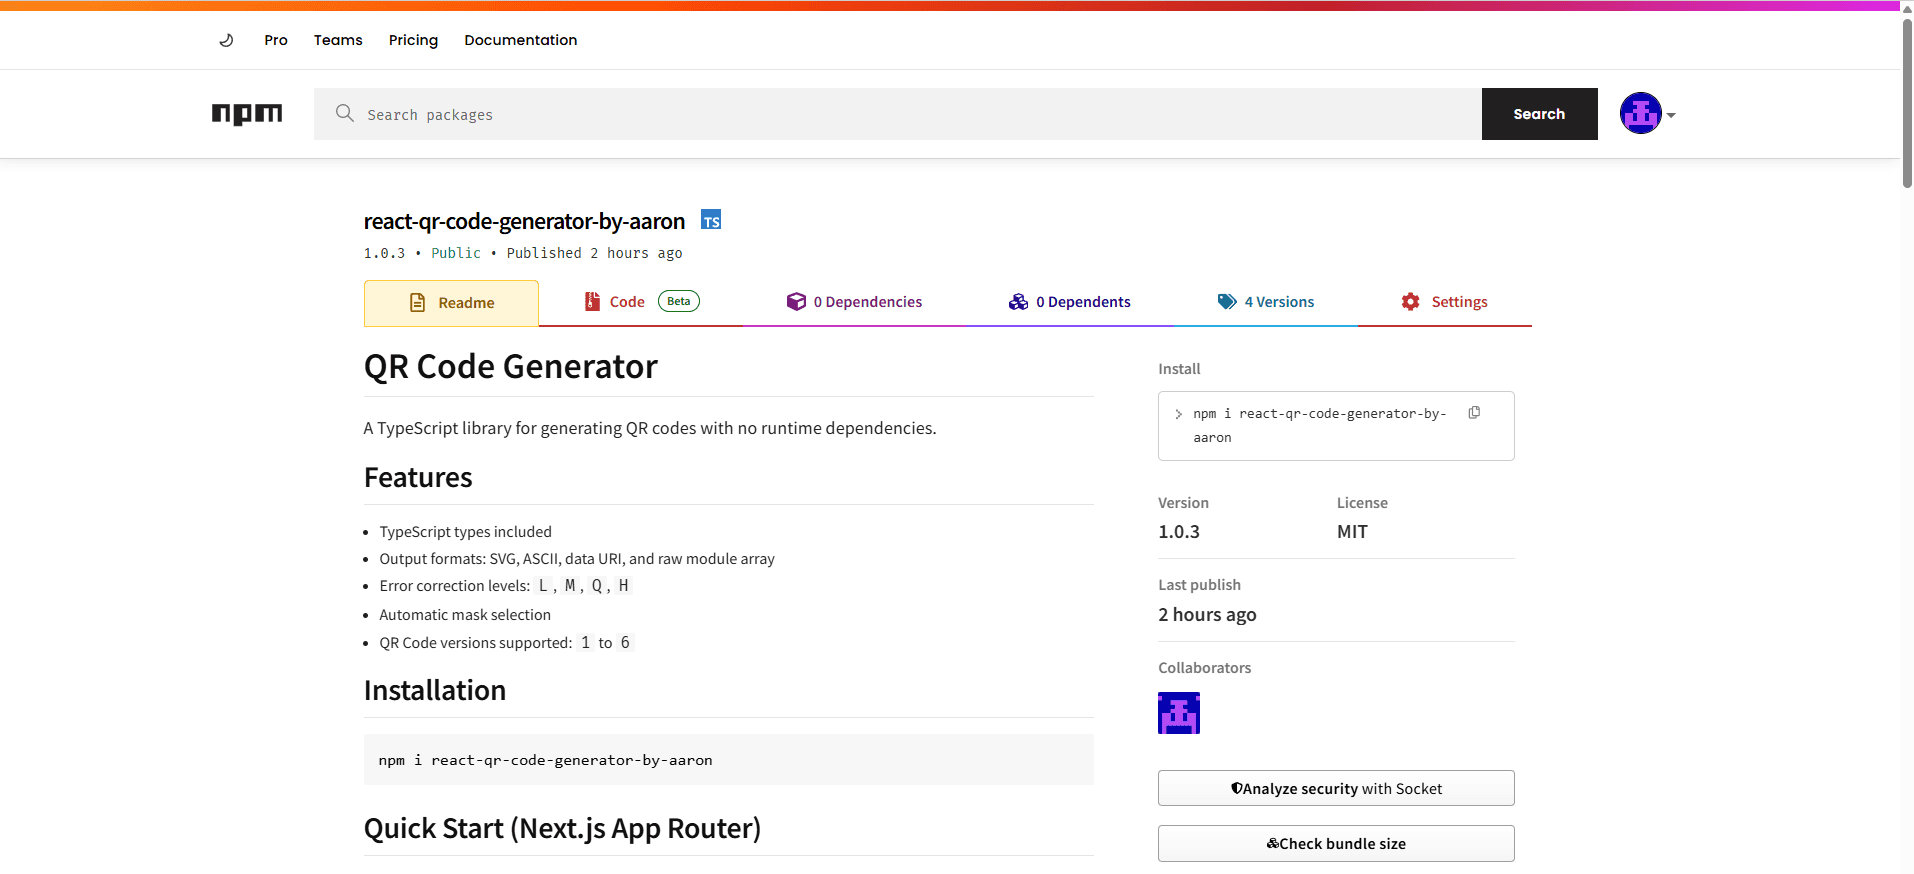Click the library description paragraph

(650, 428)
